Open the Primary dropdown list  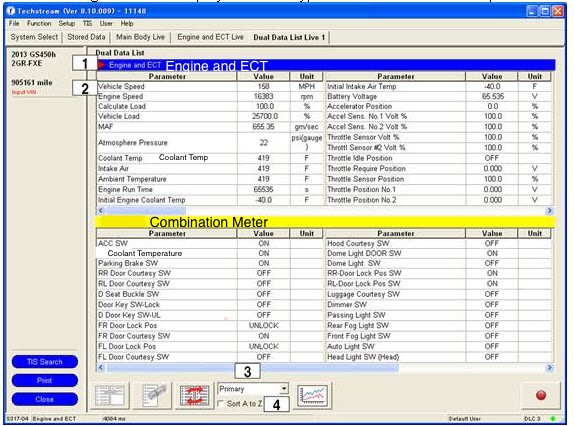tap(284, 388)
